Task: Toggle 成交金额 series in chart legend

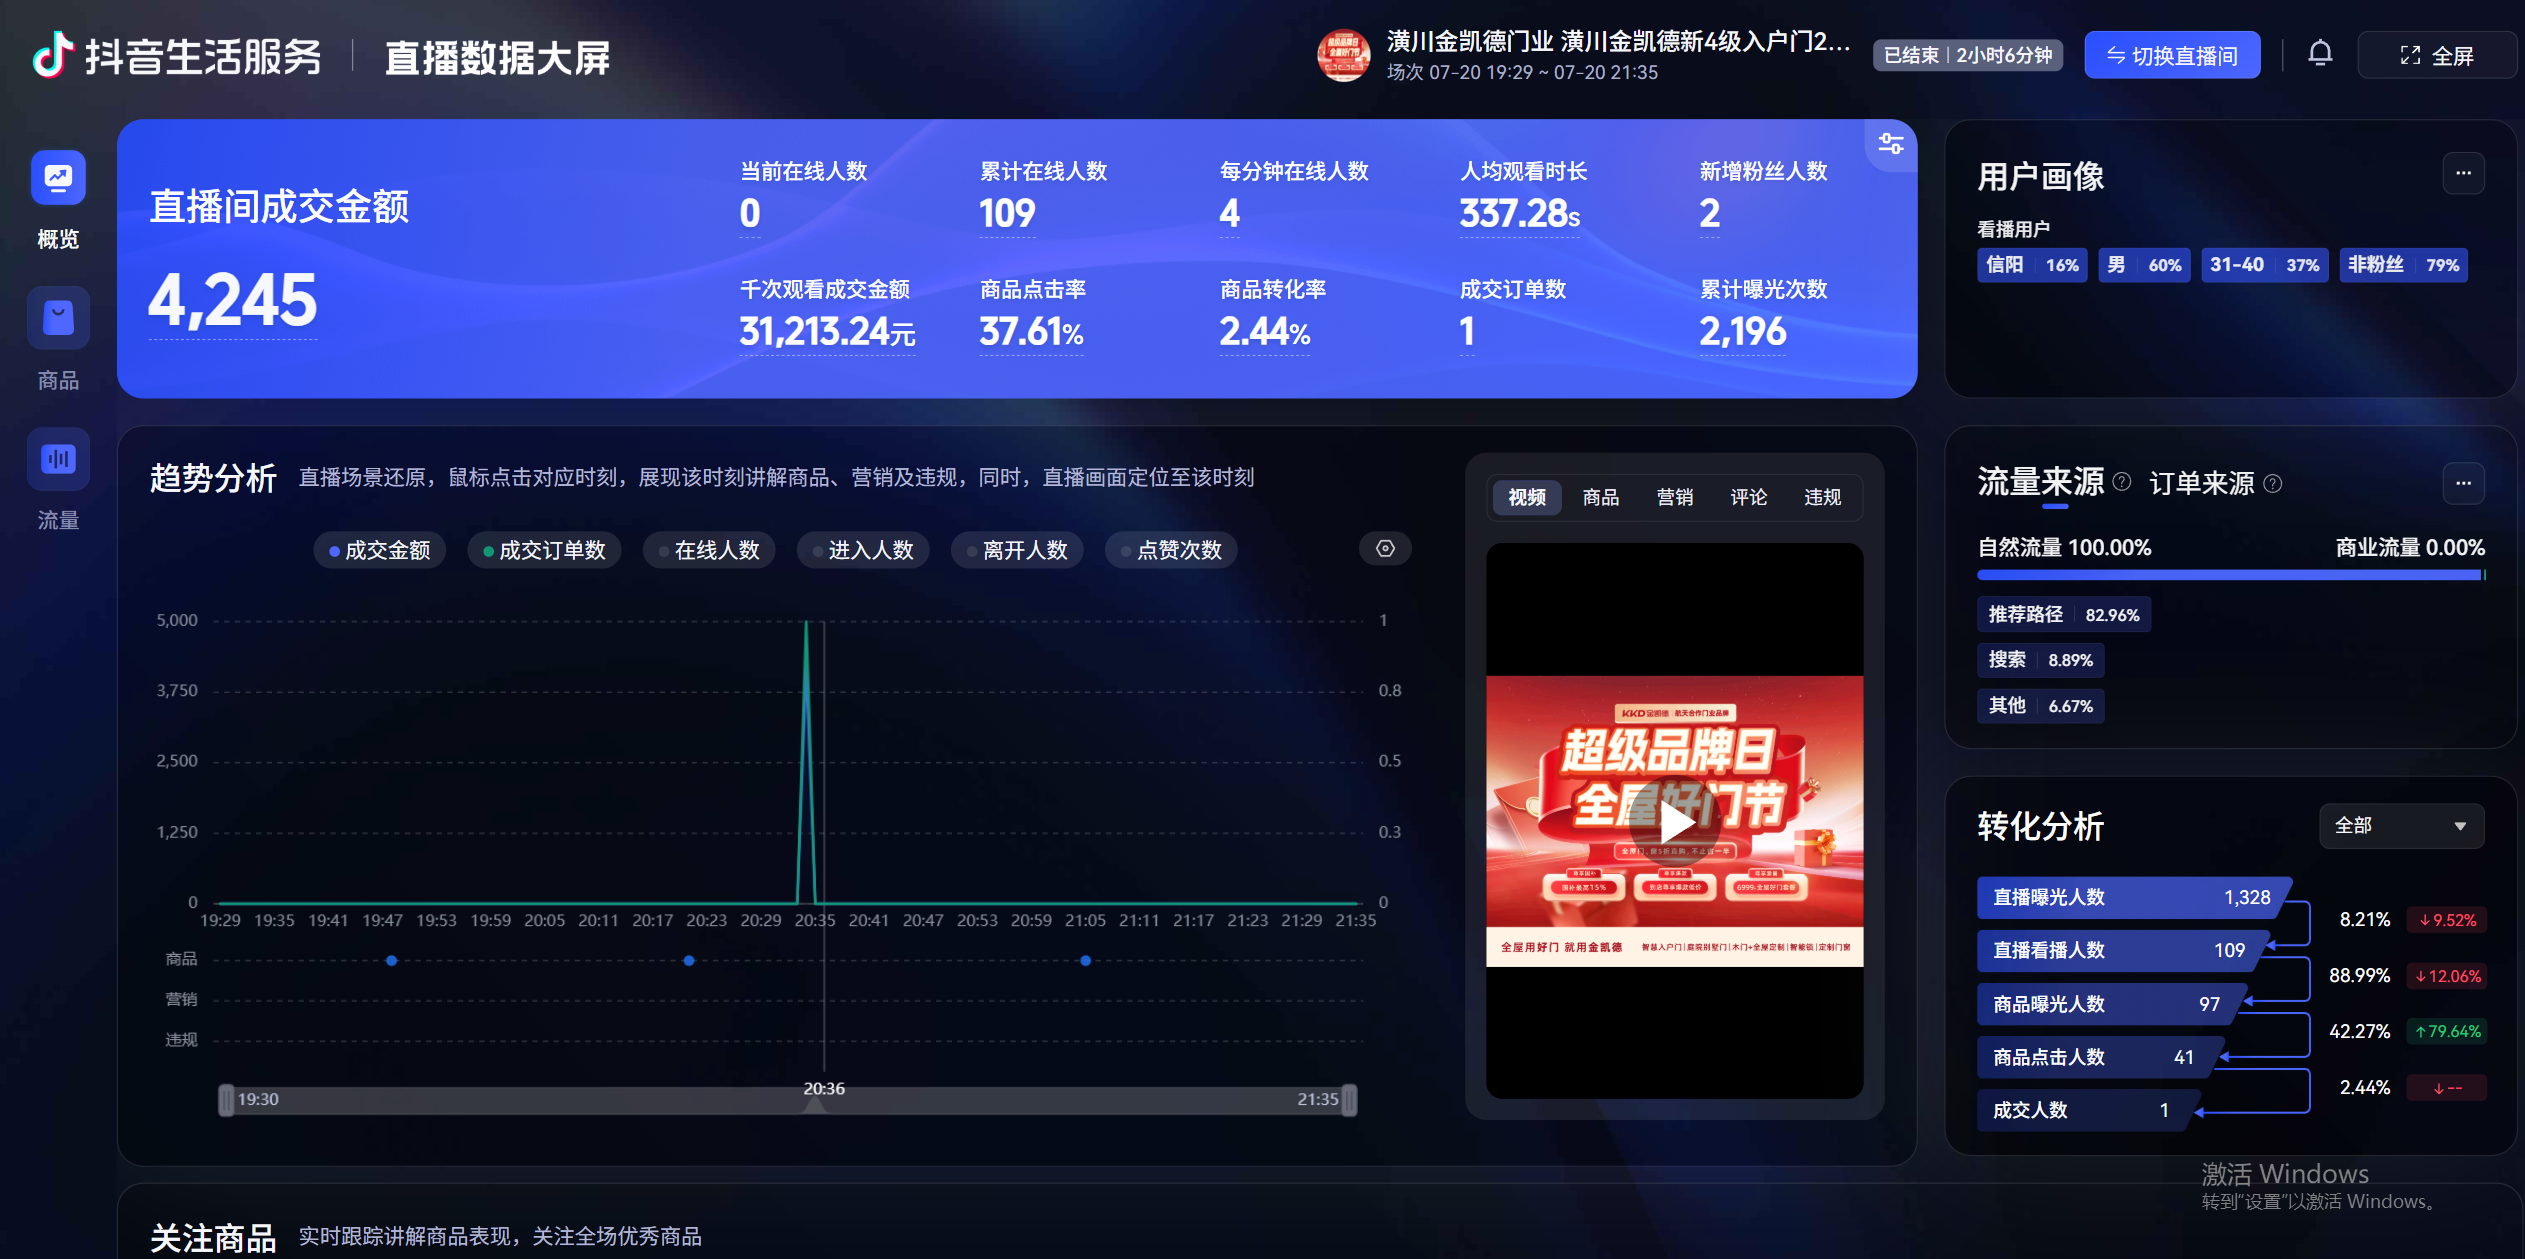Action: (380, 550)
